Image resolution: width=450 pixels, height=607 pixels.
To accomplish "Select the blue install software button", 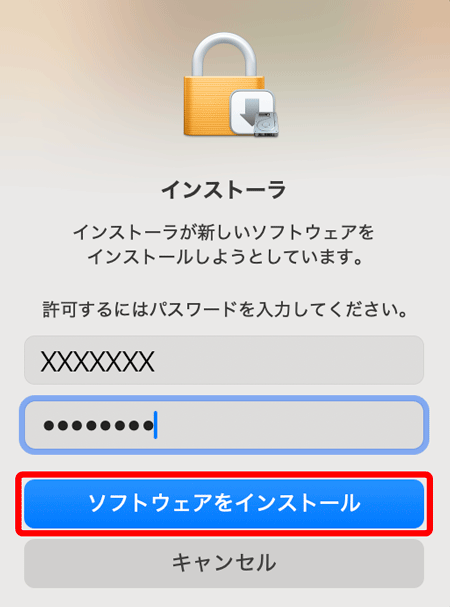I will [224, 504].
